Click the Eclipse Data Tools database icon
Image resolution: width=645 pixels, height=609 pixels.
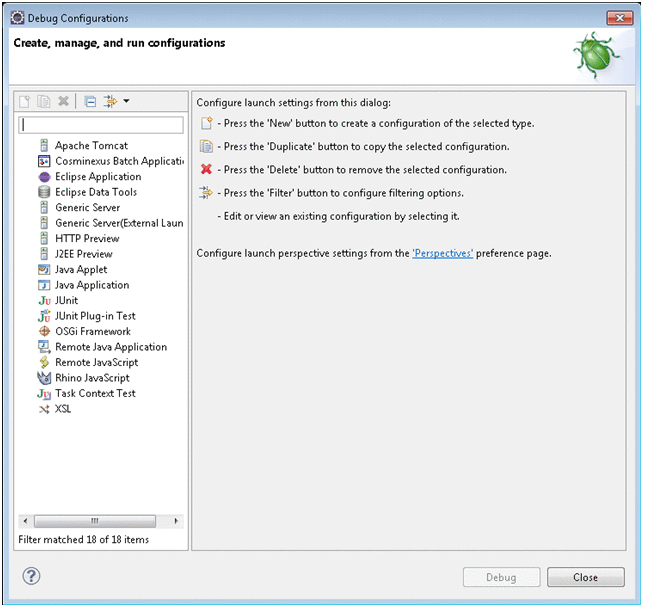[44, 192]
